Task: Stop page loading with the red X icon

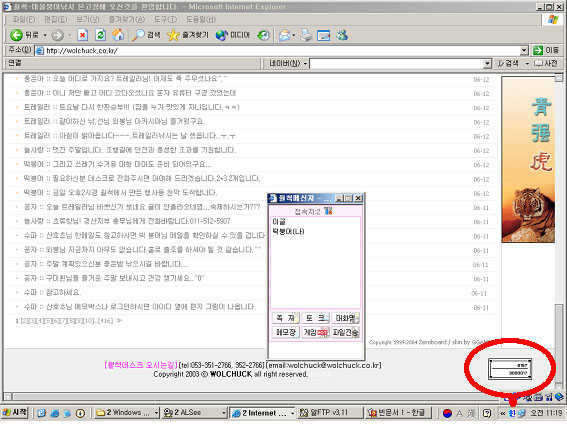Action: pos(83,35)
